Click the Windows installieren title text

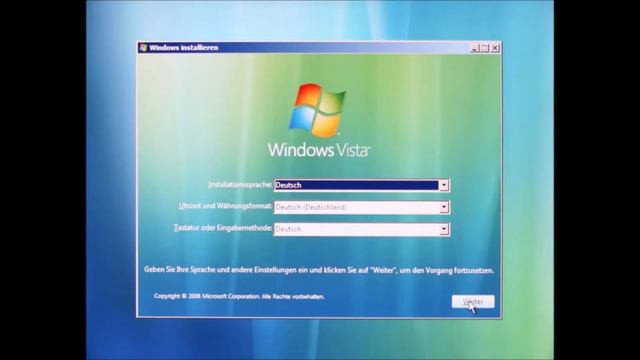pyautogui.click(x=184, y=48)
